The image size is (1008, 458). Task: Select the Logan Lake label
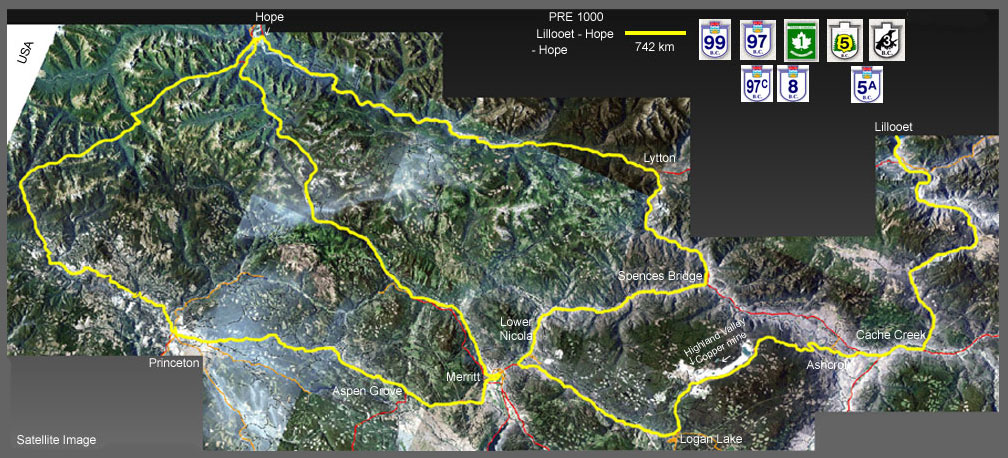710,439
